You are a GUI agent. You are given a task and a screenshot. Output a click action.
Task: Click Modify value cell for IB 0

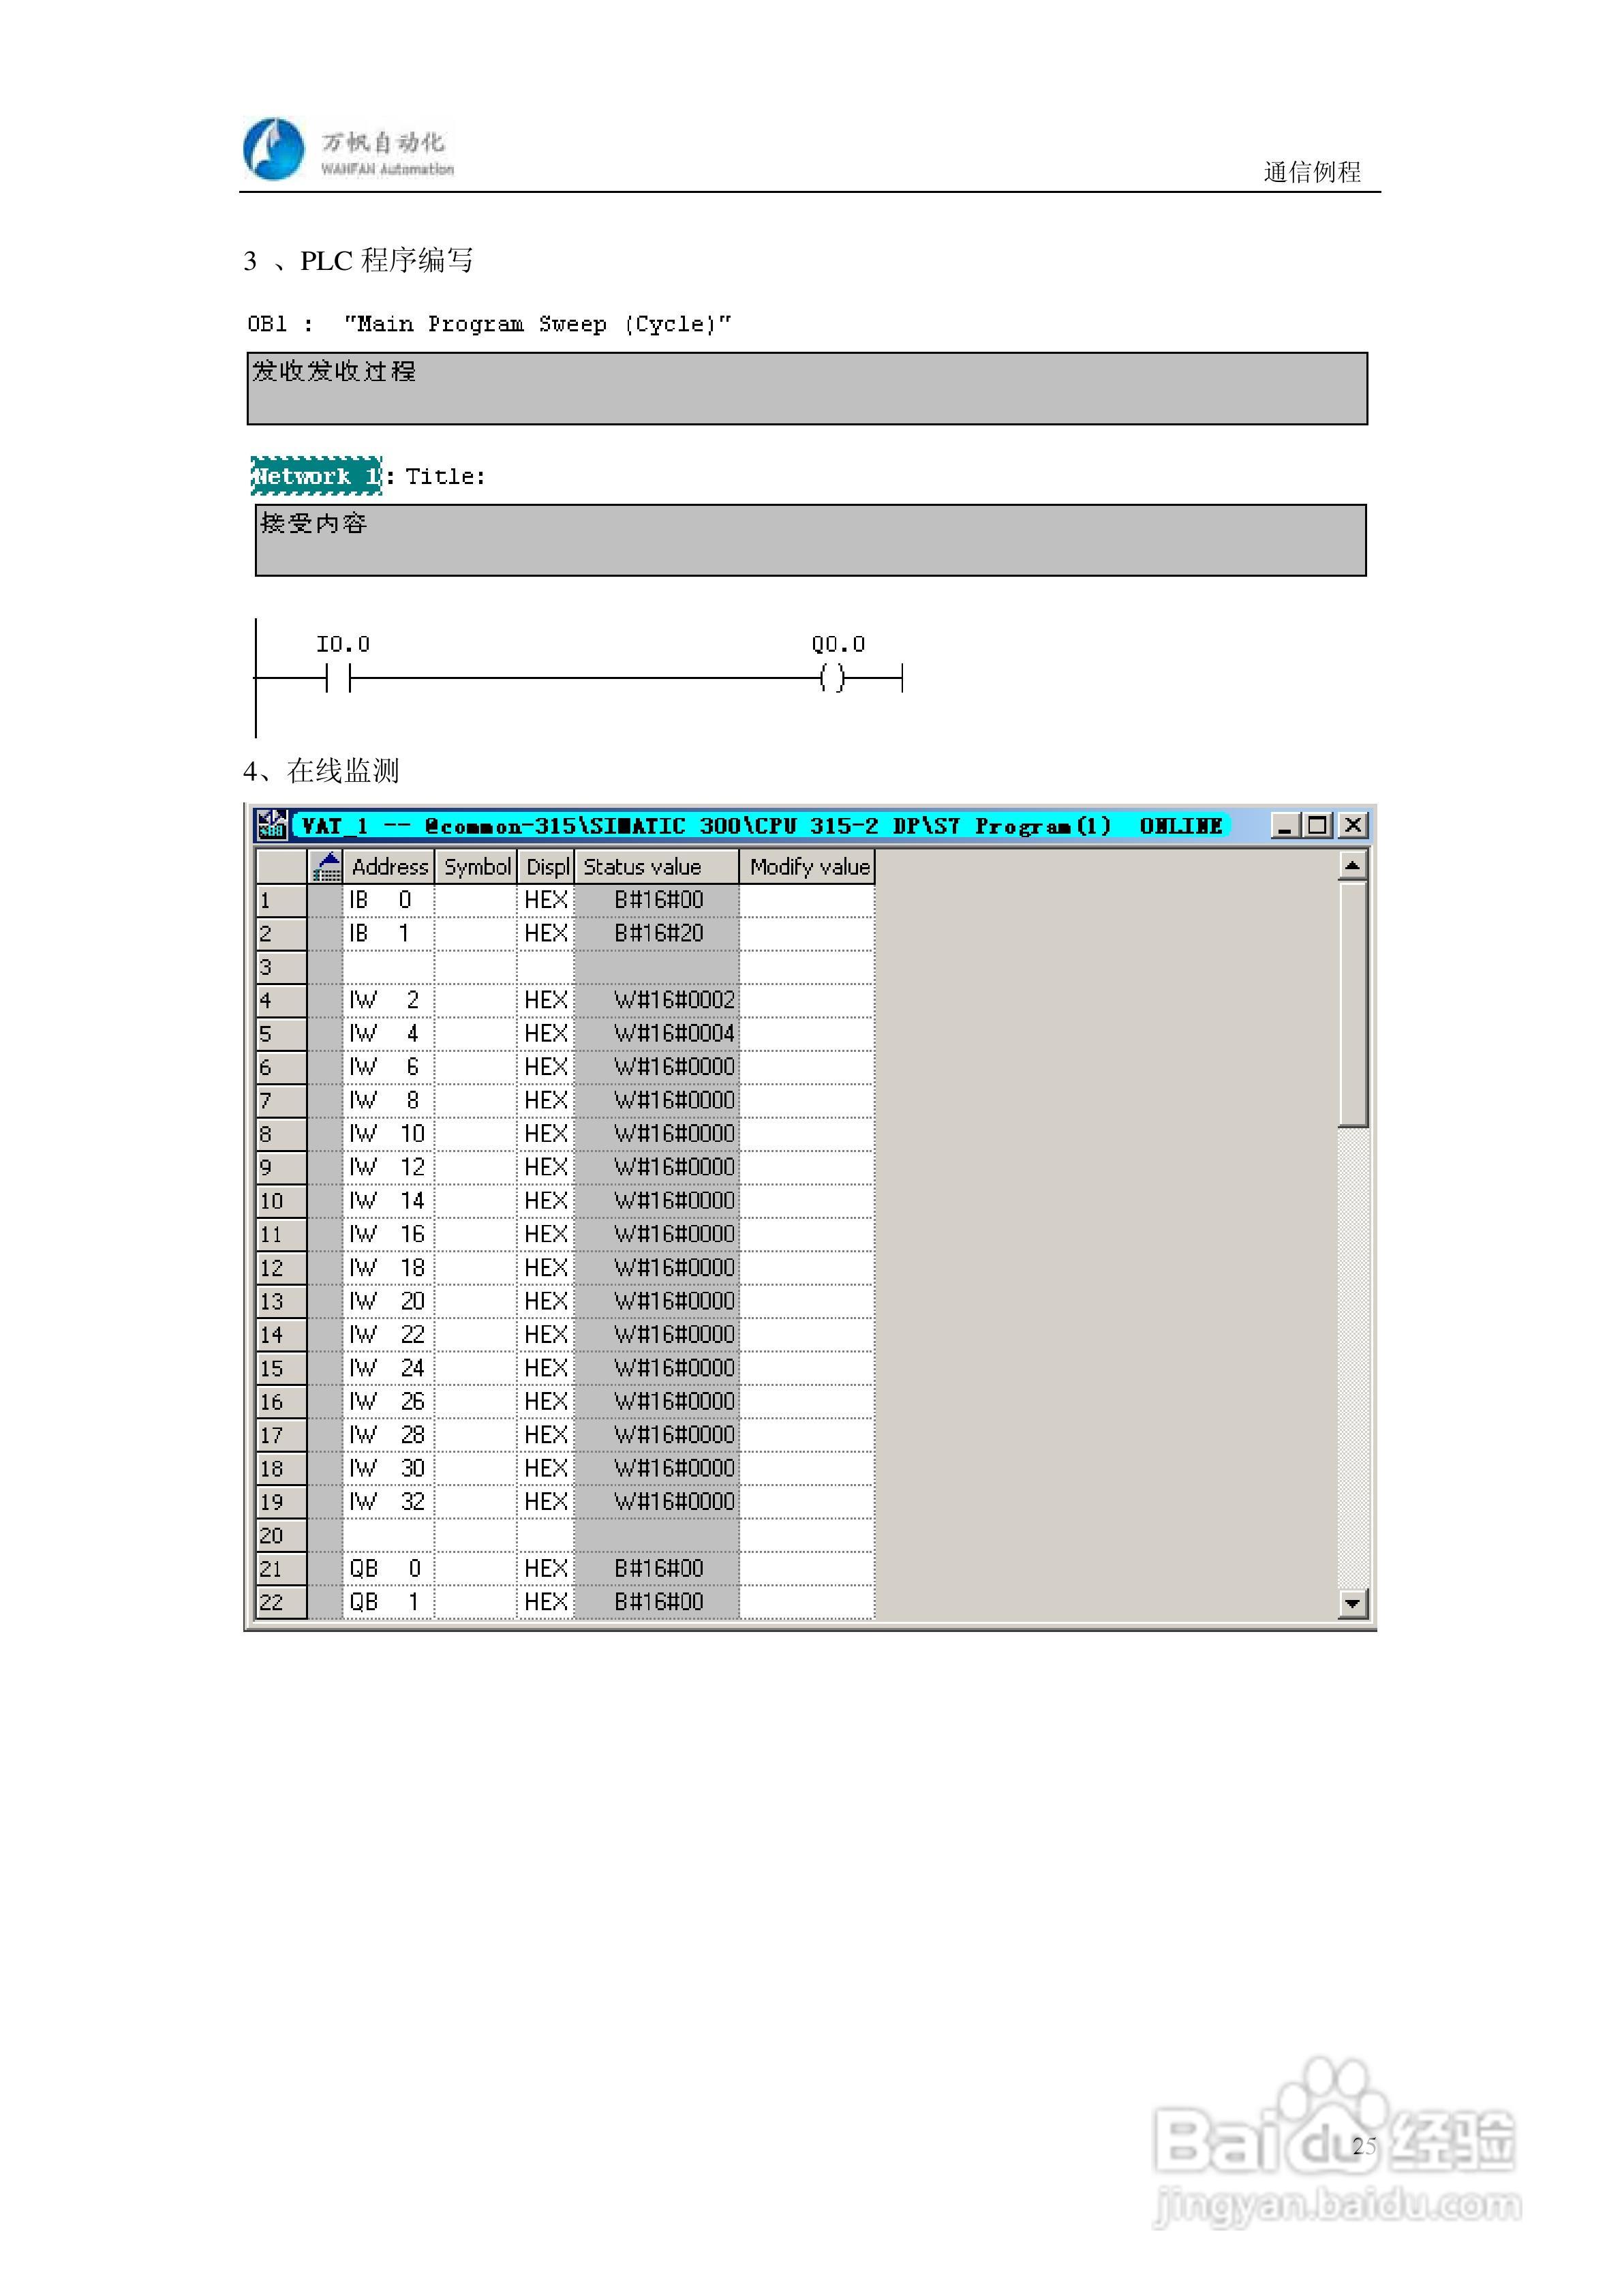coord(807,900)
